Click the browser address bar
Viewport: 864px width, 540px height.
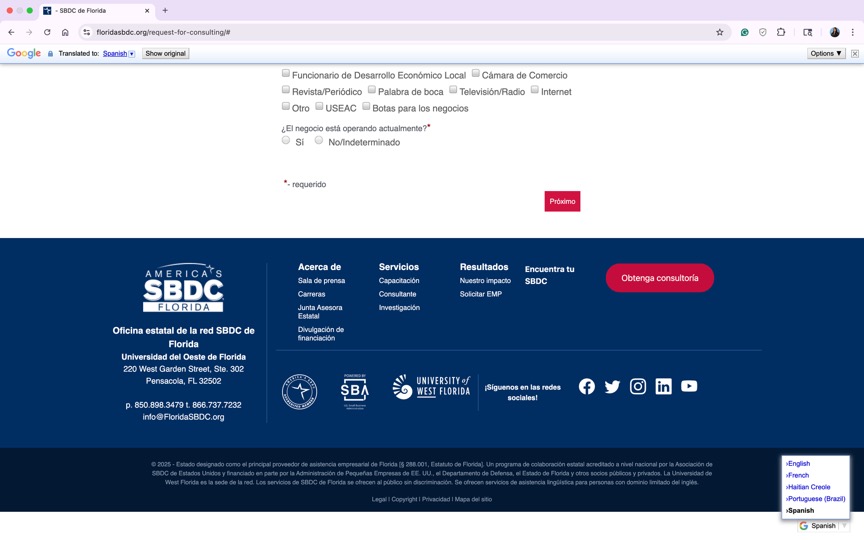point(400,32)
